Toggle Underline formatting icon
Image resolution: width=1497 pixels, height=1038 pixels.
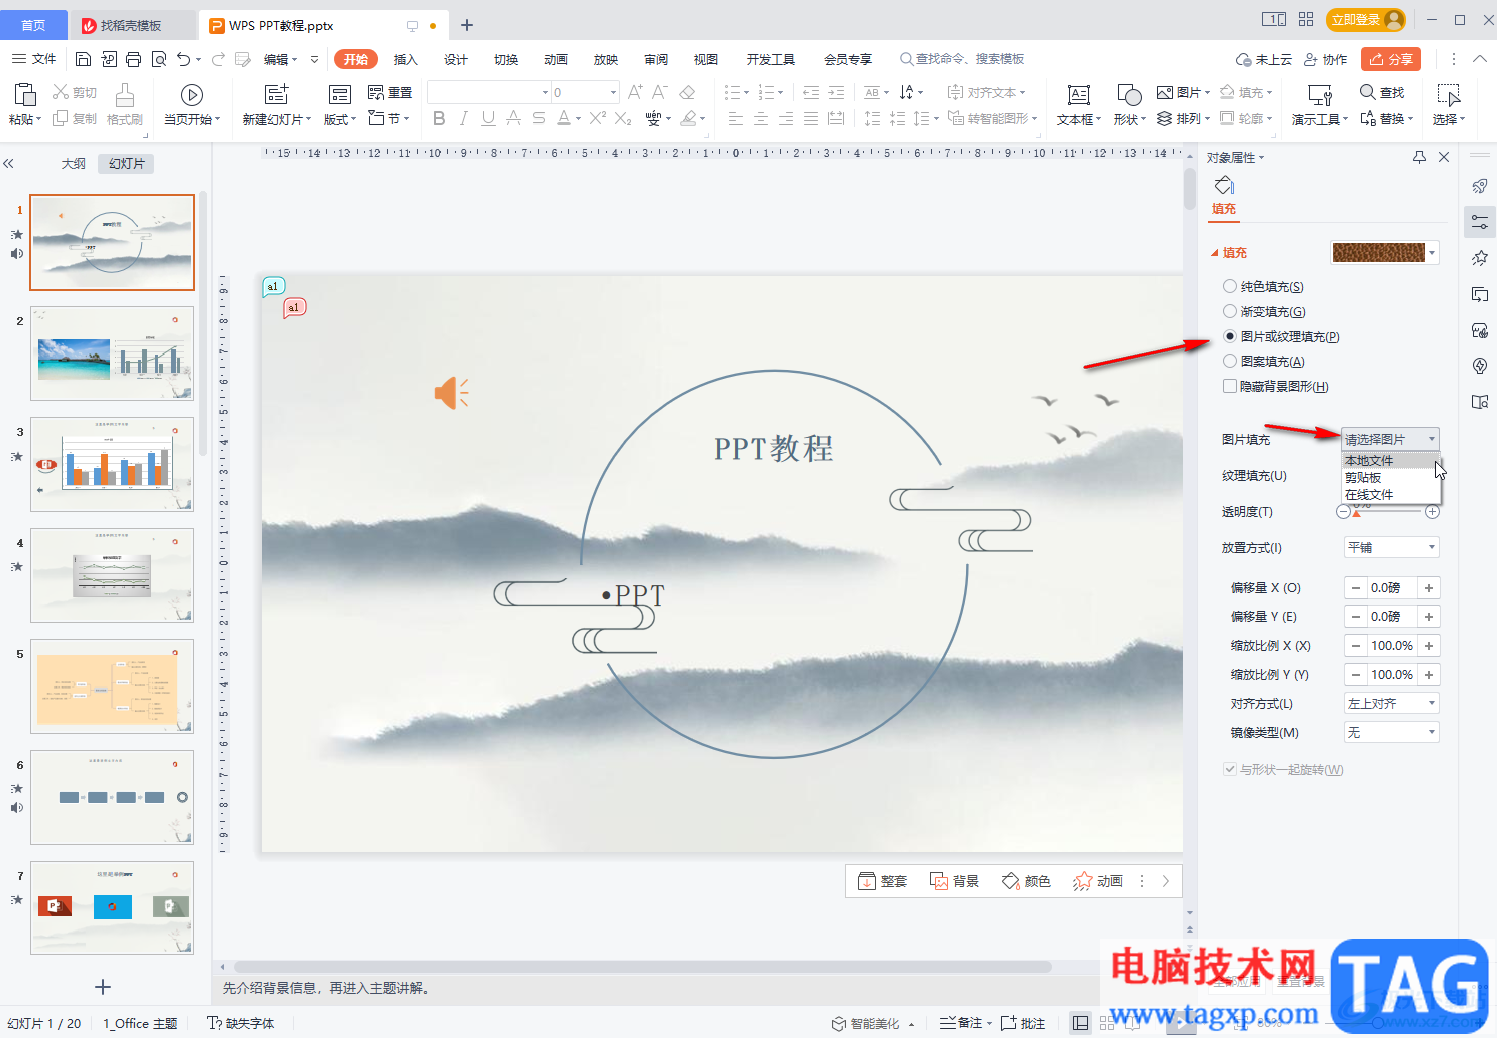pos(488,119)
